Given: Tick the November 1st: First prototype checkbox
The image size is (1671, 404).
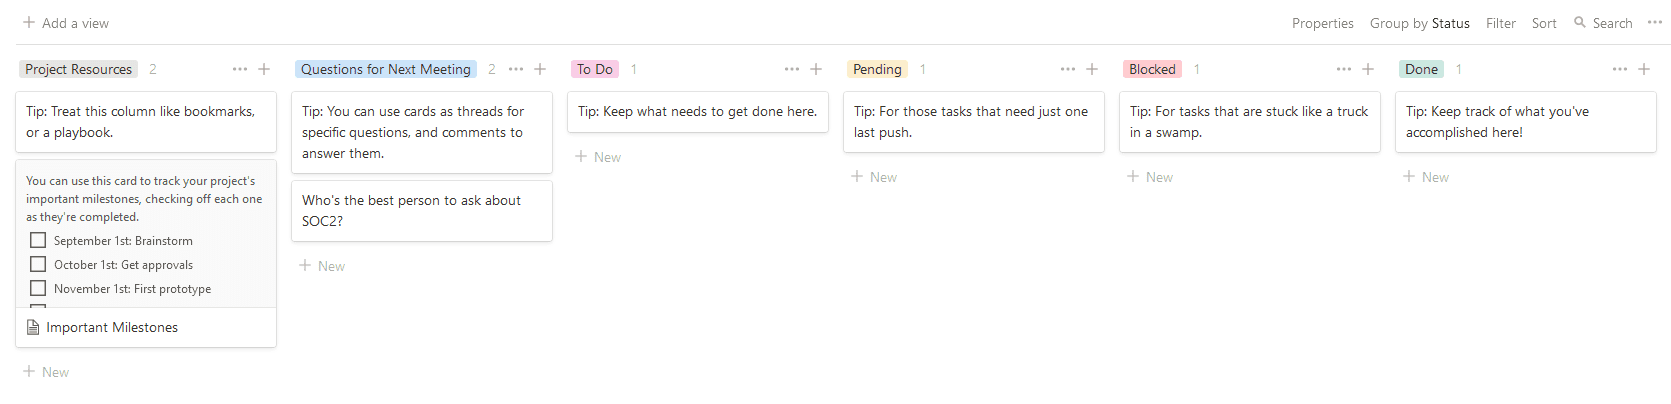Looking at the screenshot, I should 38,288.
